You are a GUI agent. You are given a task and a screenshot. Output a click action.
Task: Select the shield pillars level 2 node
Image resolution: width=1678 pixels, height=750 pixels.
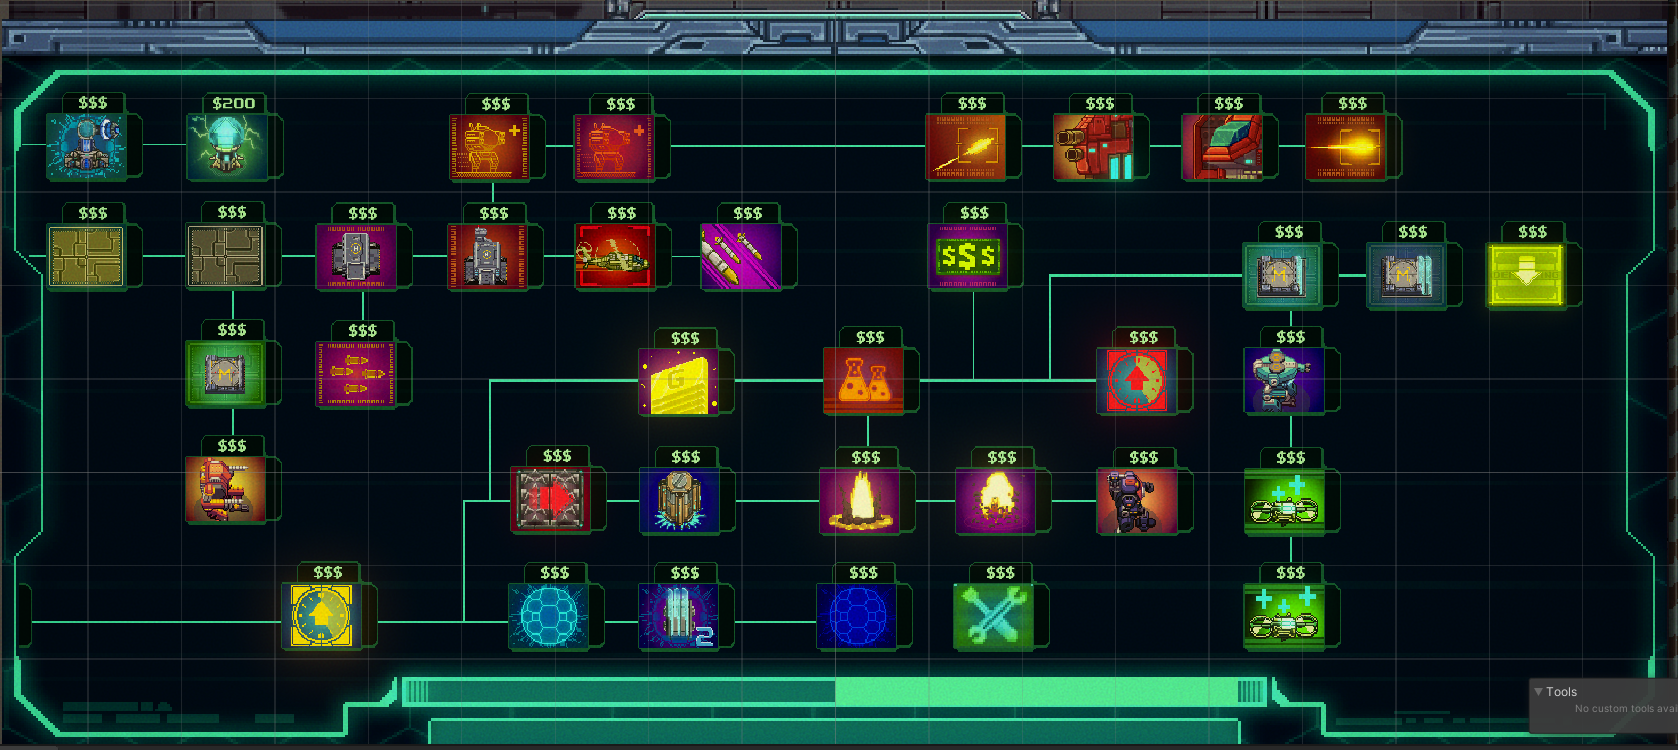[679, 616]
